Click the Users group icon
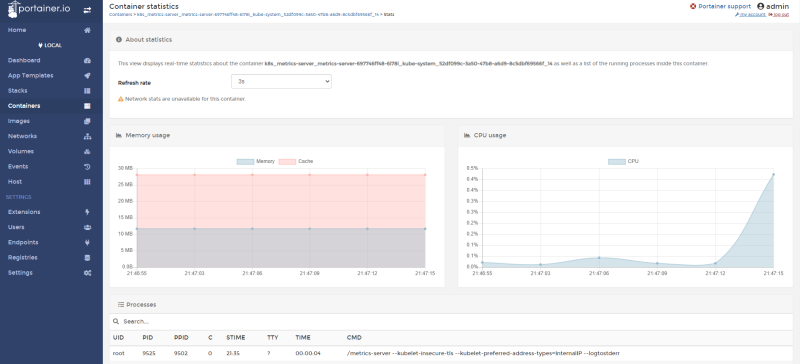 87,227
